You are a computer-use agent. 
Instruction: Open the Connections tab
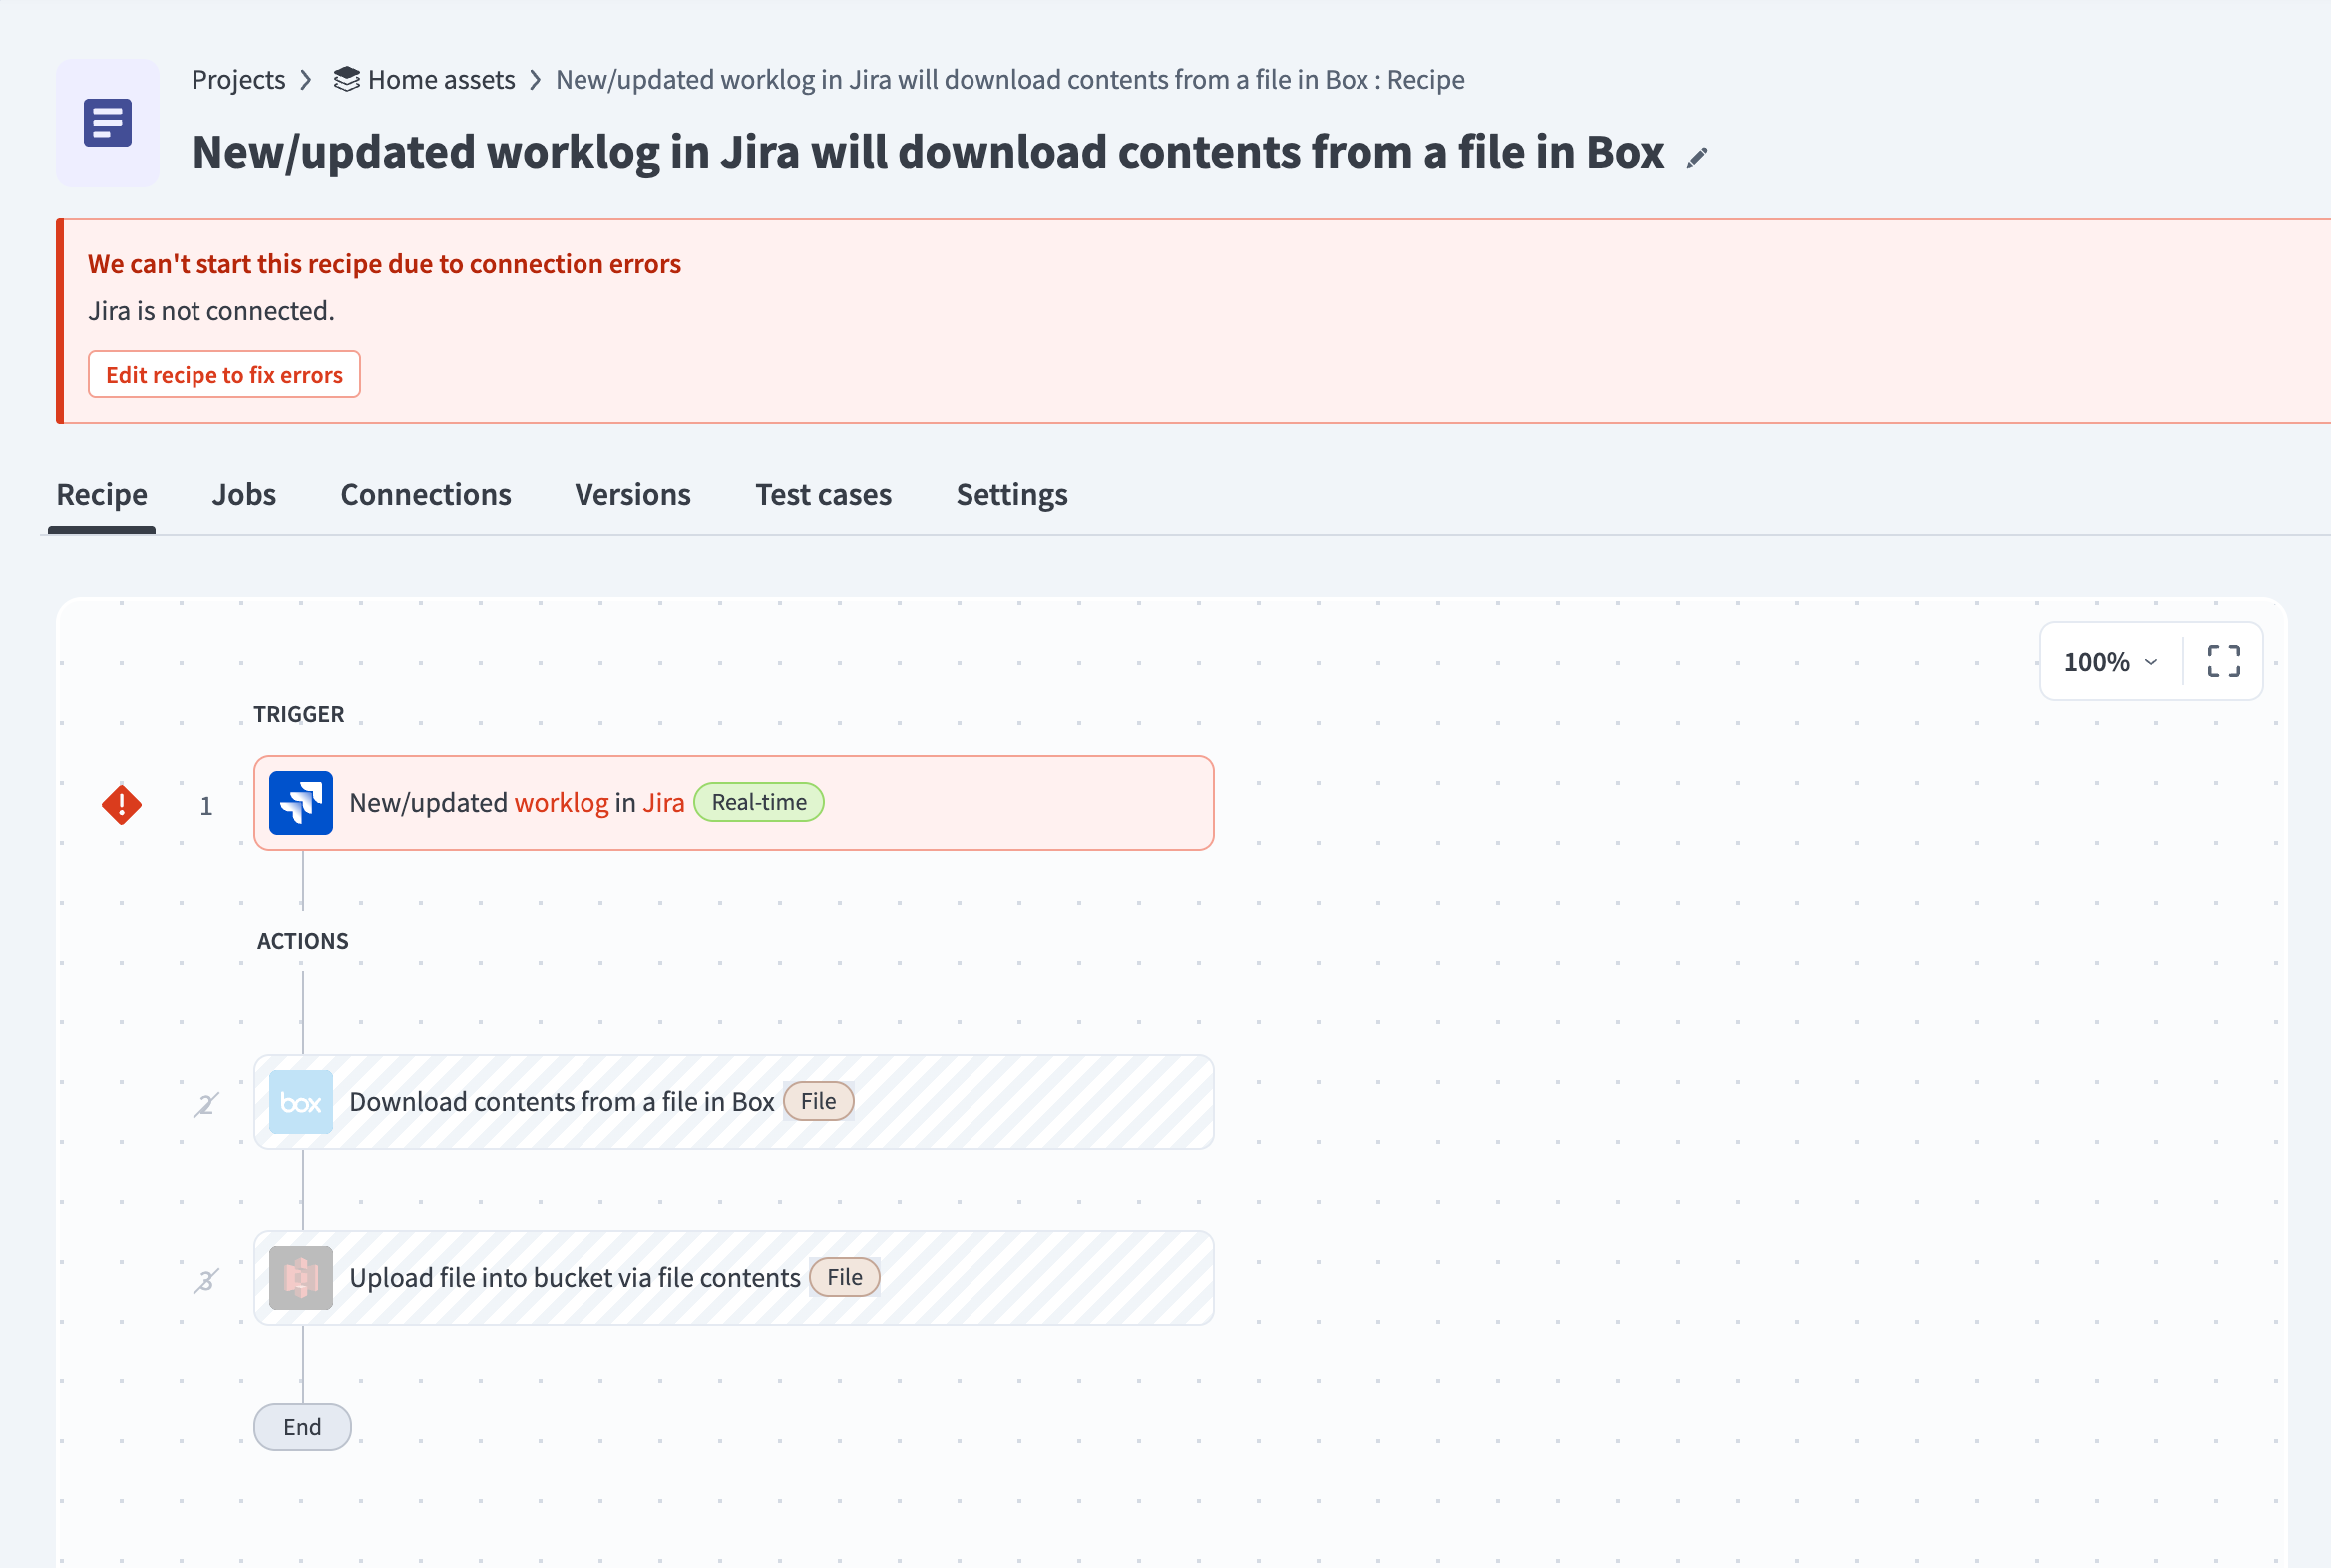coord(426,494)
